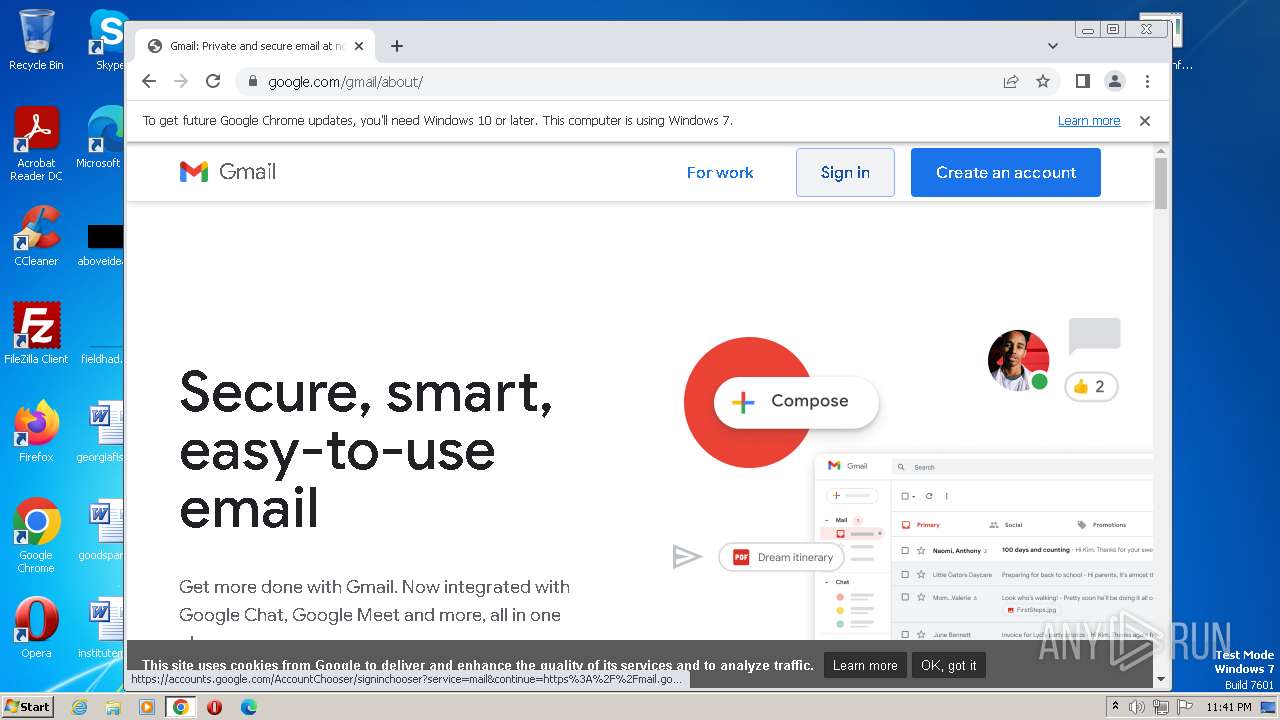Reload the Gmail page
This screenshot has height=720, width=1280.
pyautogui.click(x=213, y=81)
